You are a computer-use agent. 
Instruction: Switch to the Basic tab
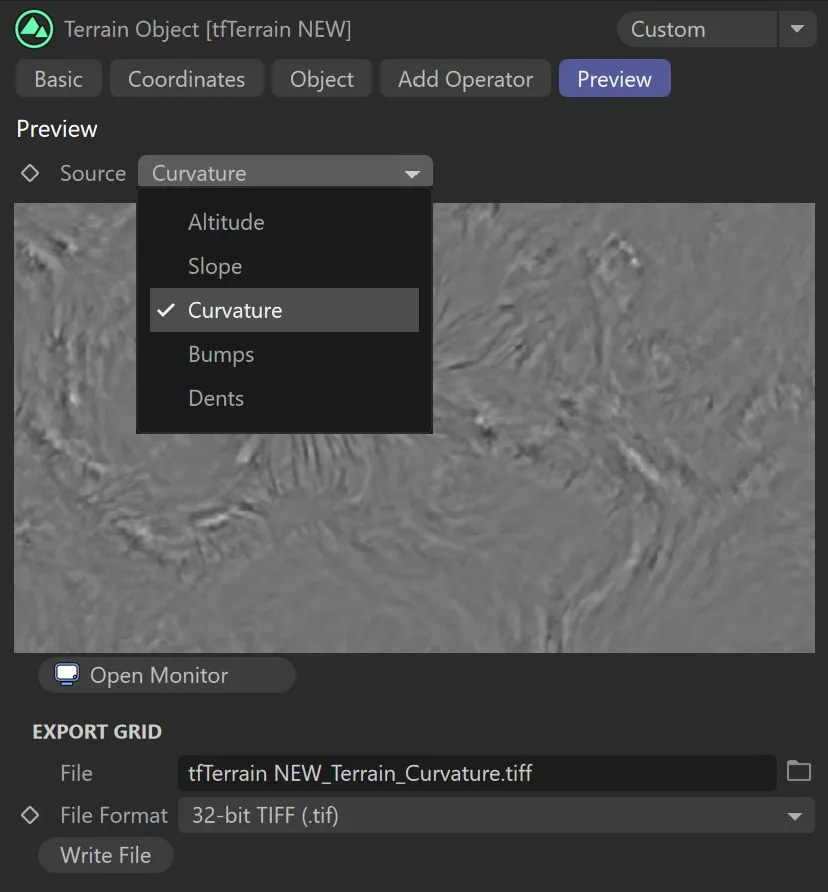57,78
